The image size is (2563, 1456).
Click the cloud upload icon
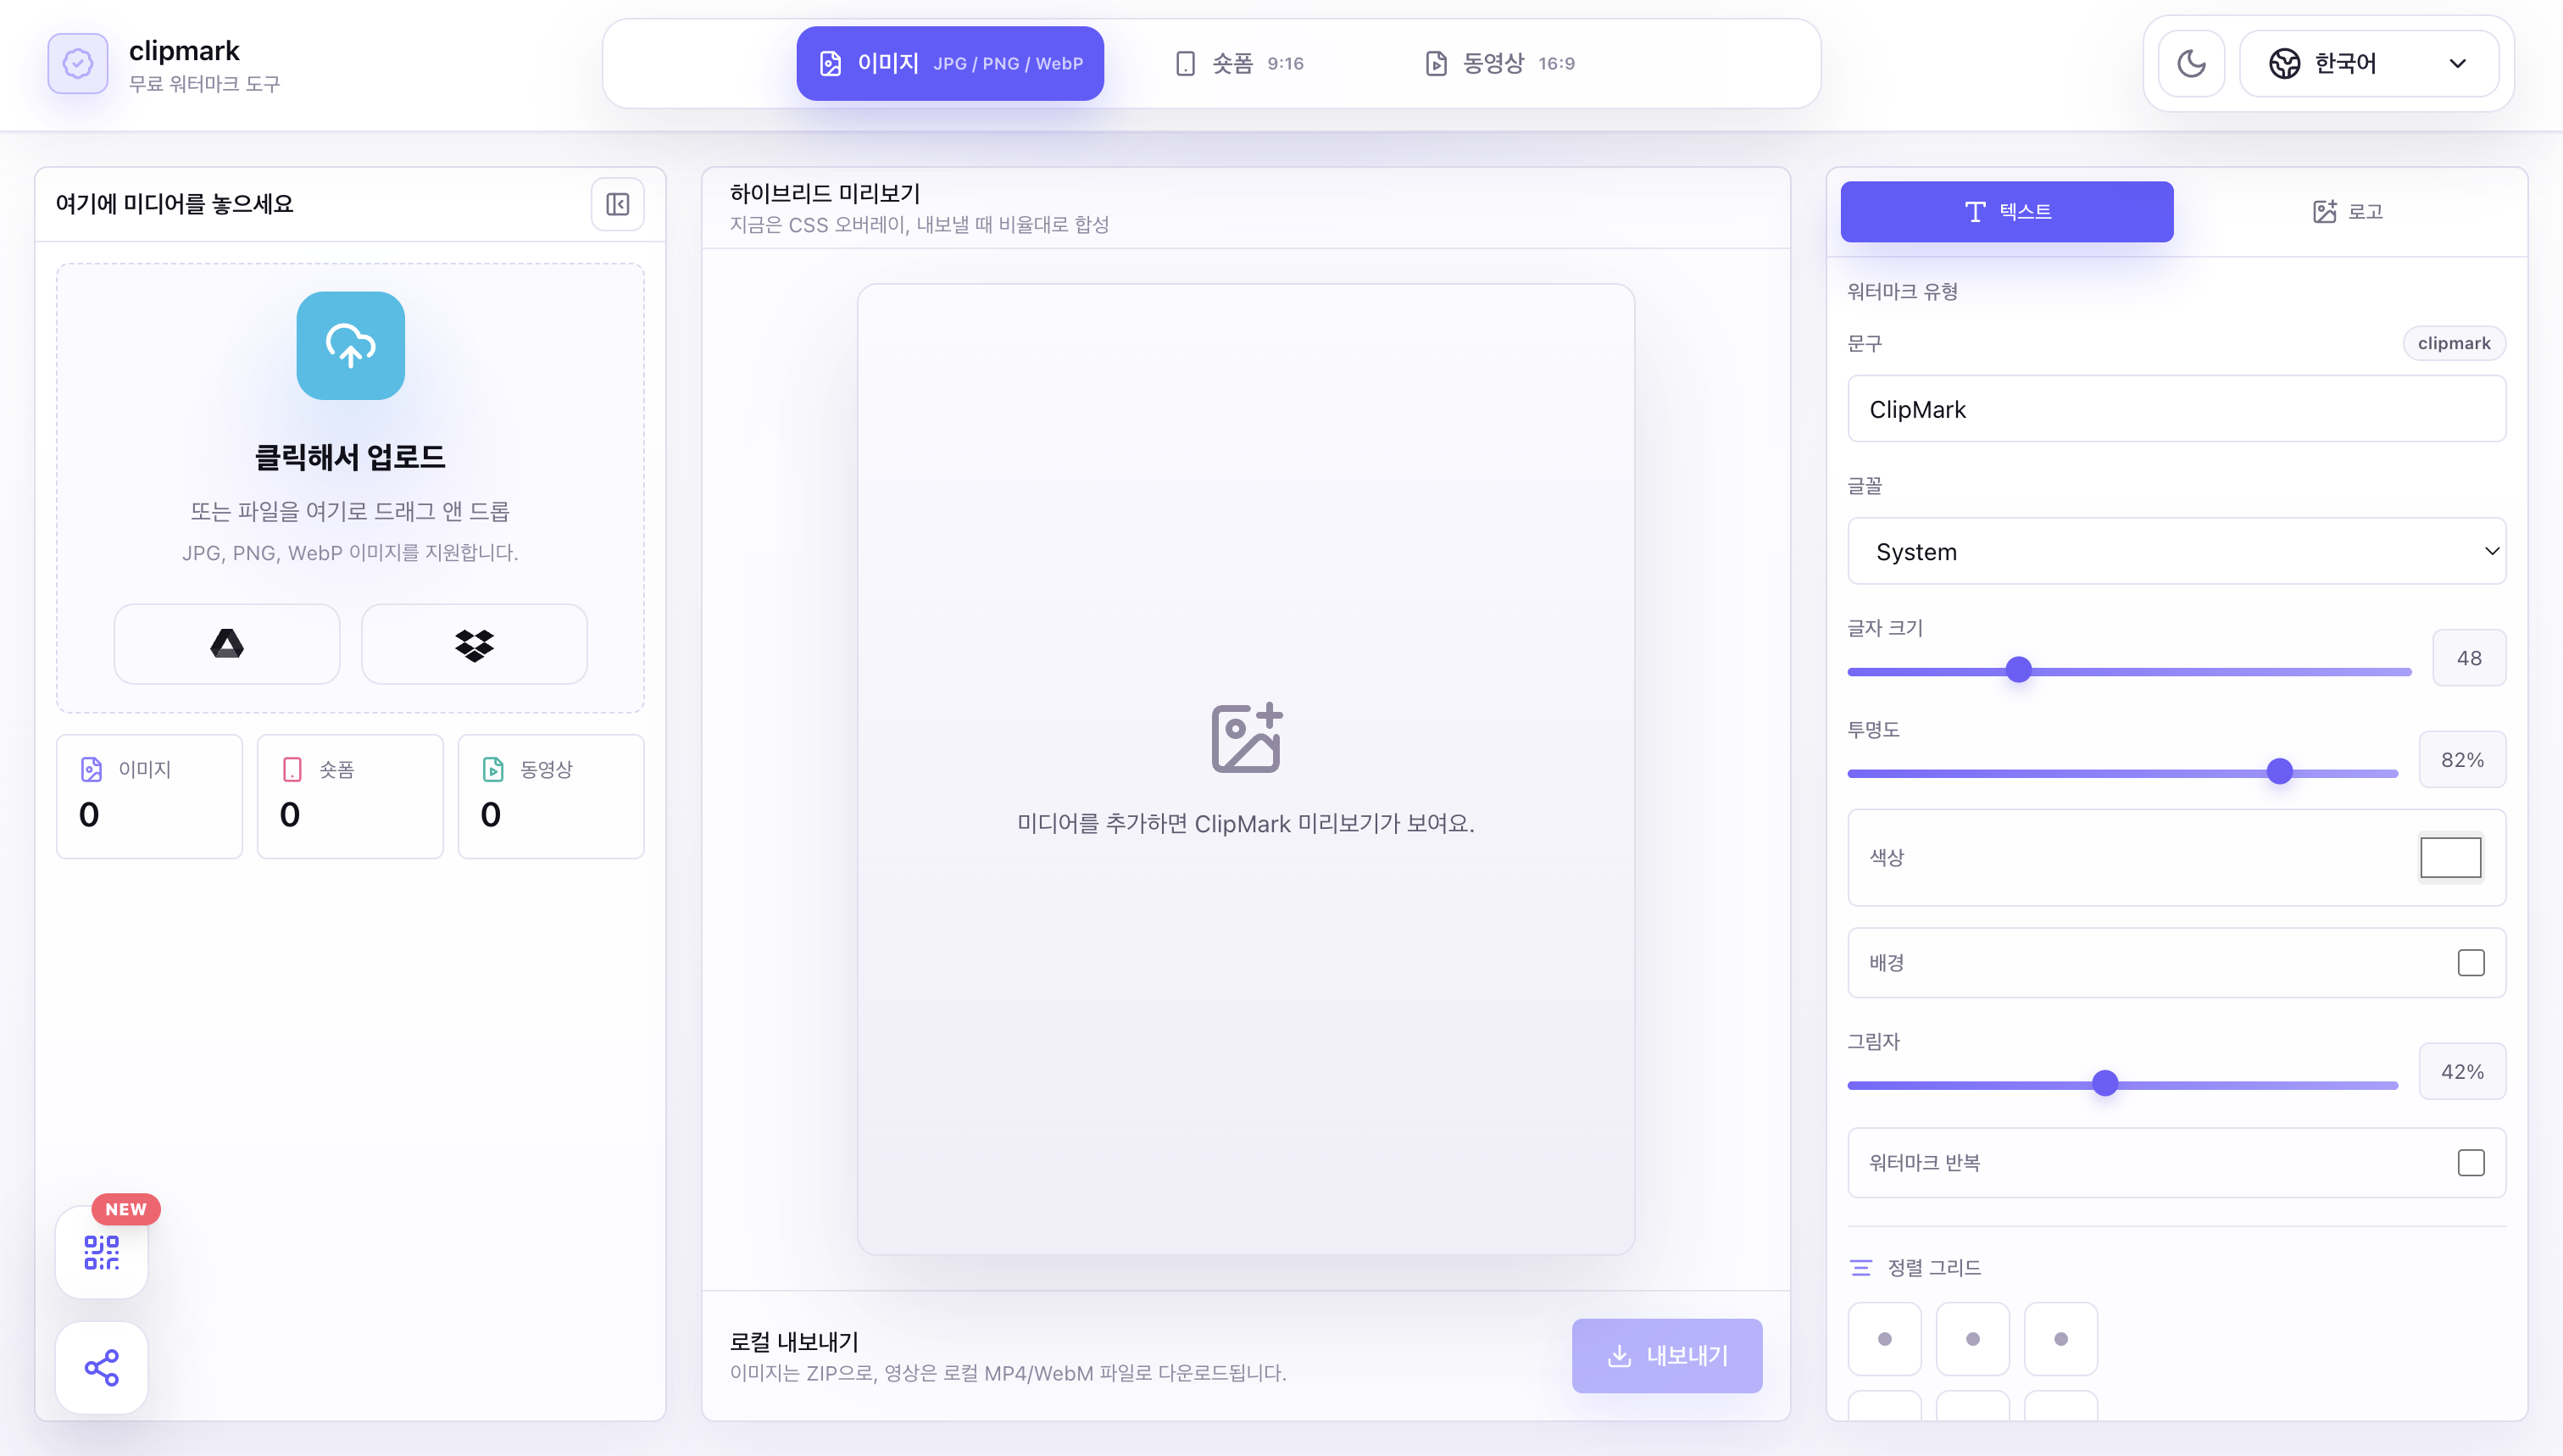tap(350, 346)
